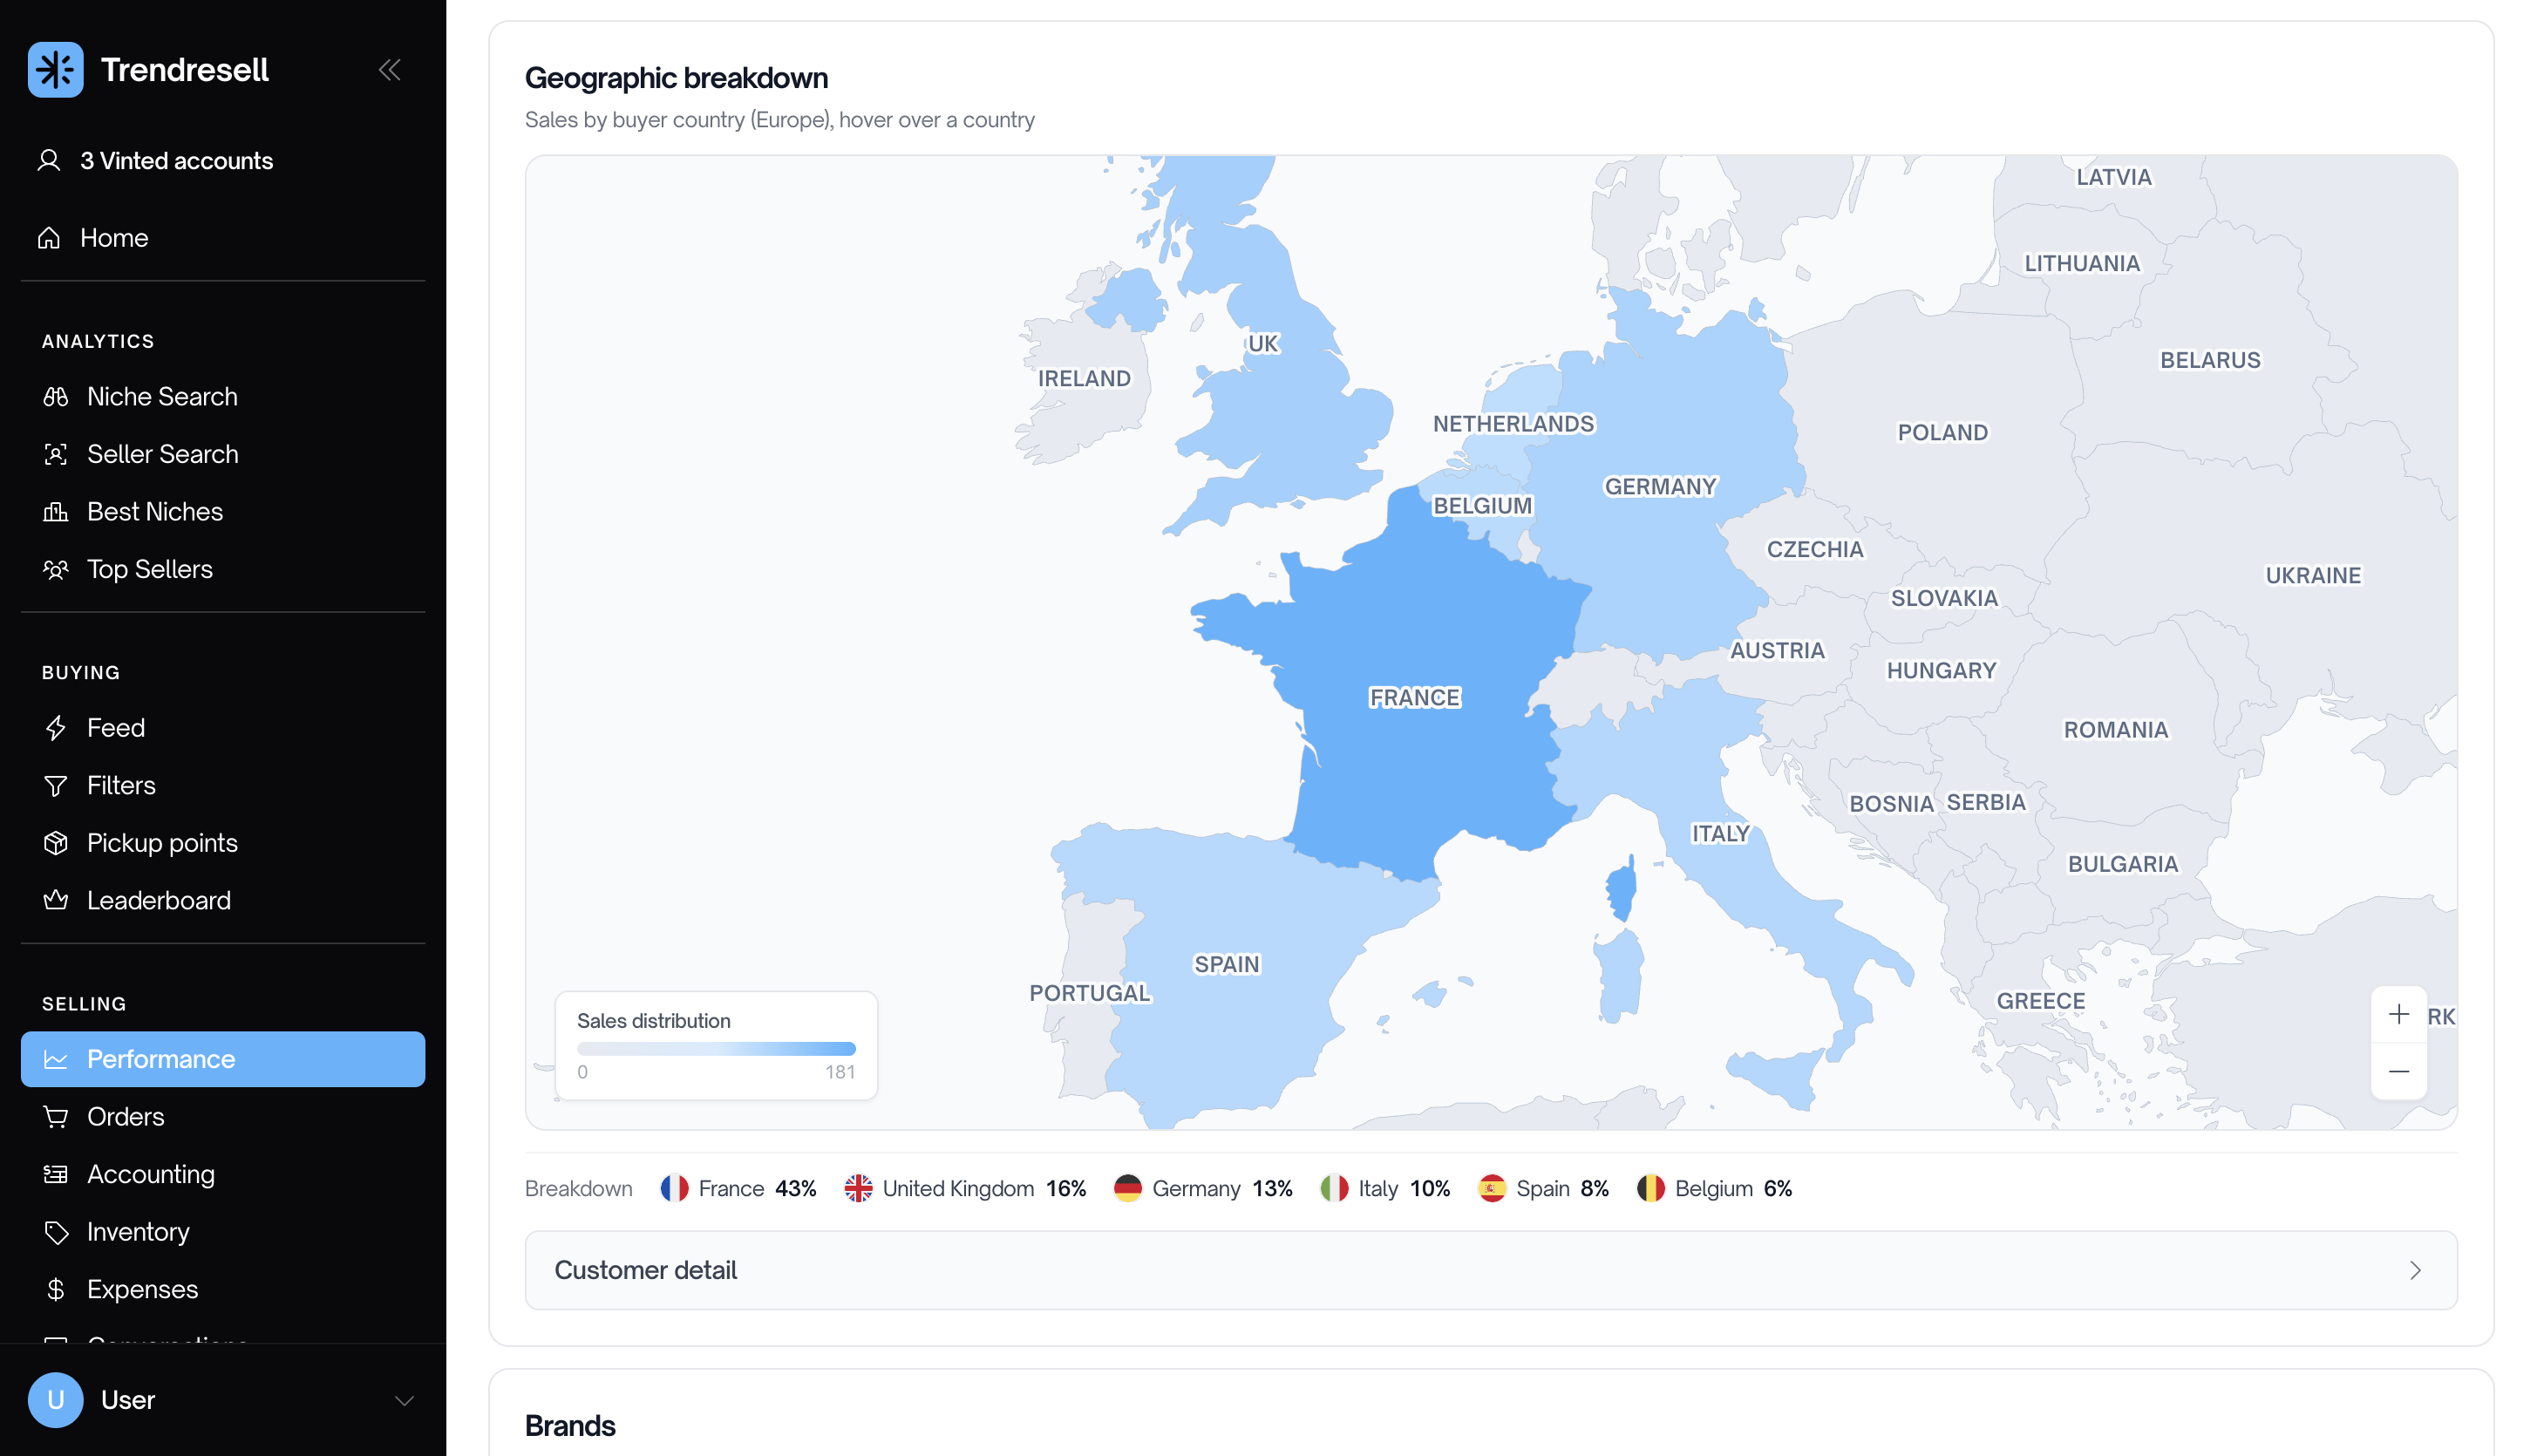Click the Vinted accounts person icon
Image resolution: width=2537 pixels, height=1456 pixels.
click(x=49, y=161)
